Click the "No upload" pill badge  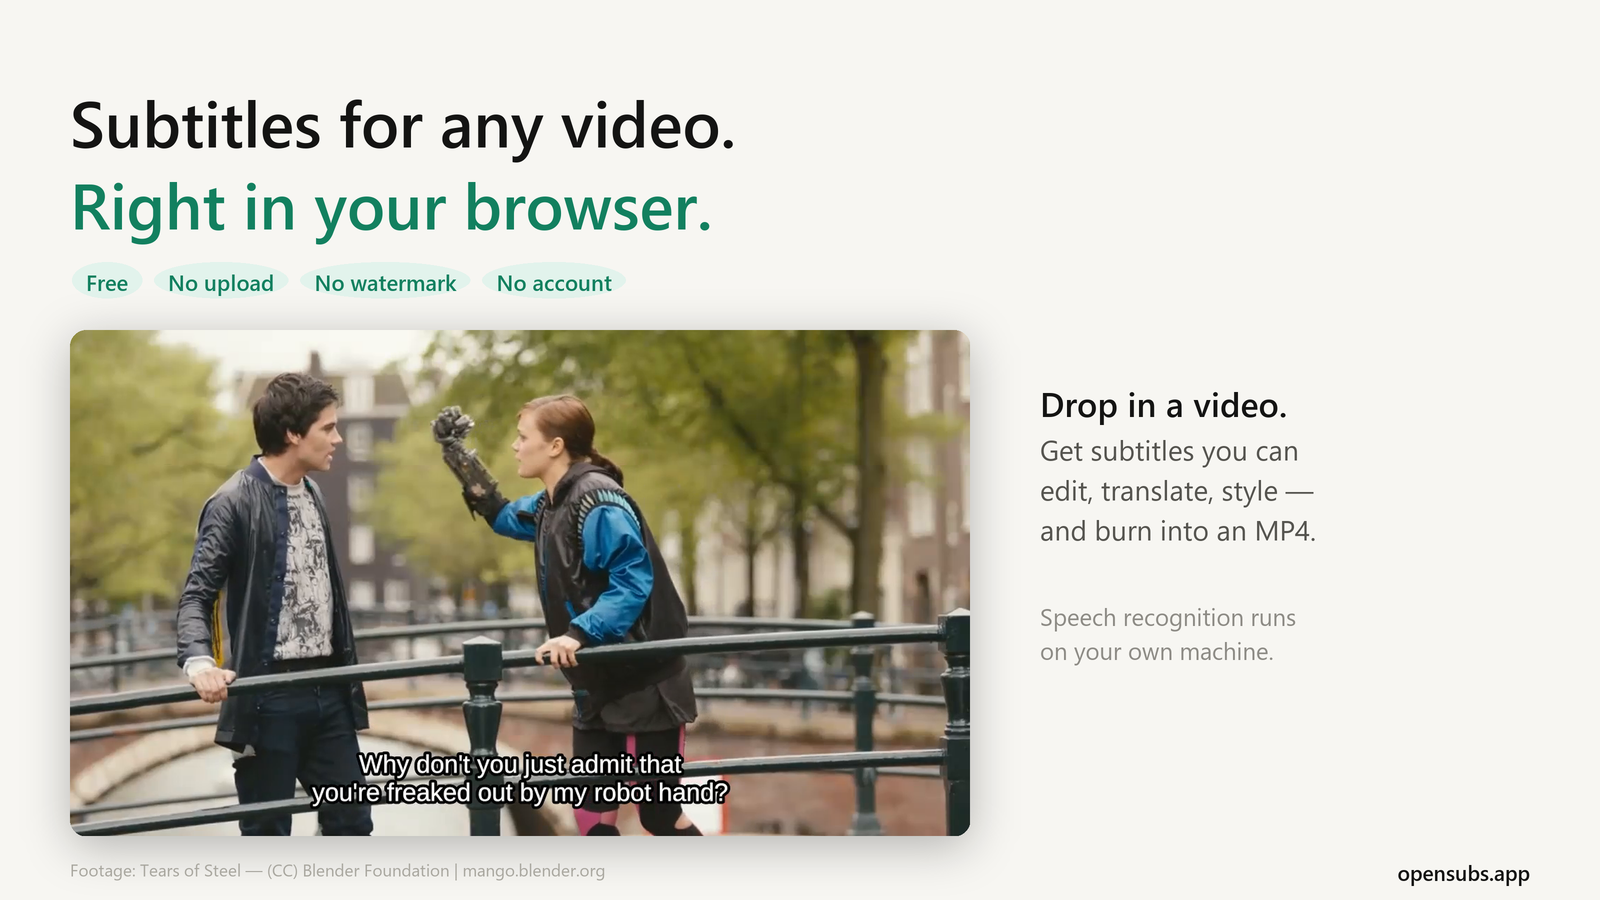click(x=221, y=283)
